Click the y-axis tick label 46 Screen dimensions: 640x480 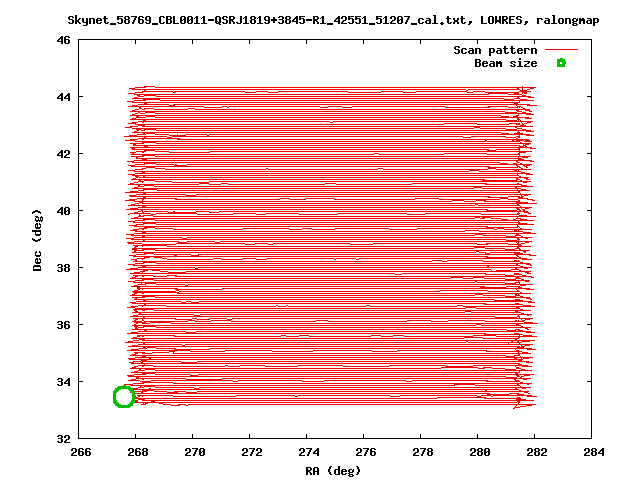[x=63, y=40]
